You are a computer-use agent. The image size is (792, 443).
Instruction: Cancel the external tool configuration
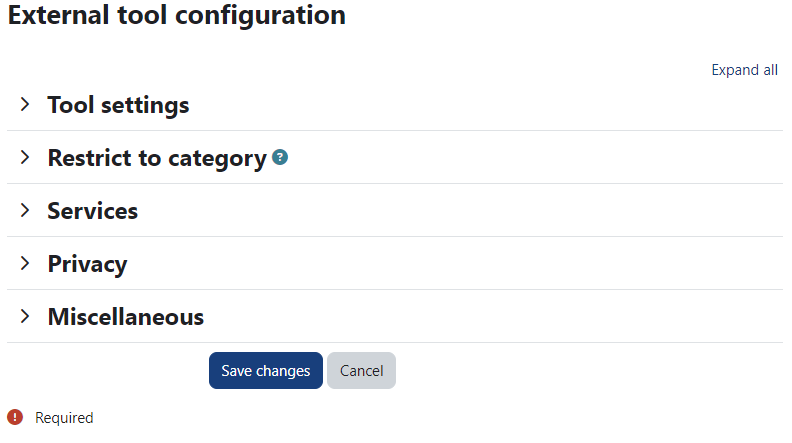361,370
